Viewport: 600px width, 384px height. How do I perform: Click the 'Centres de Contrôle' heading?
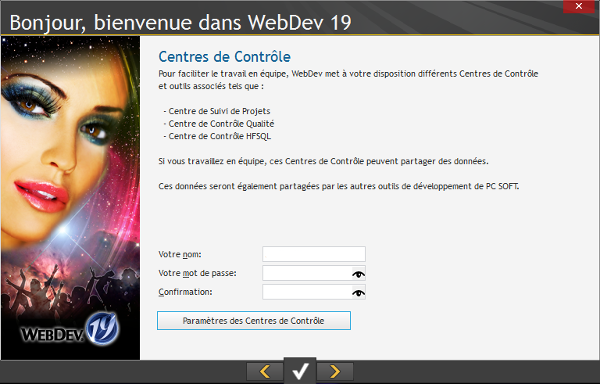225,57
